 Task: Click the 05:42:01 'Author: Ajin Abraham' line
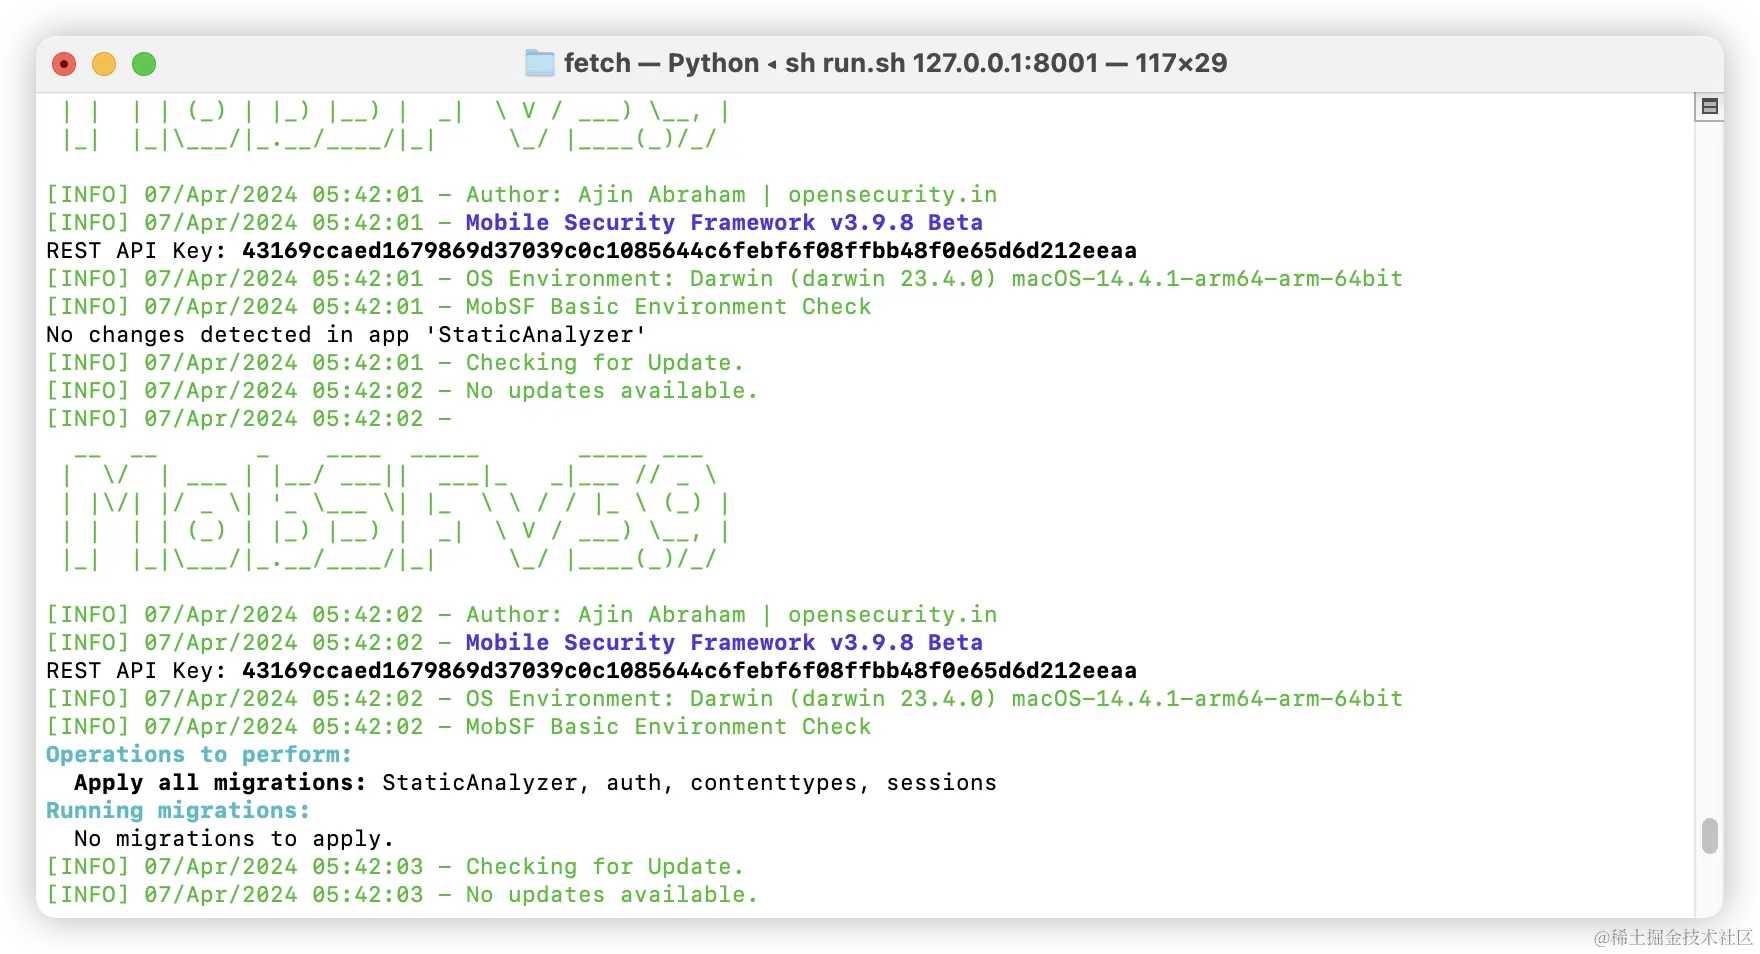click(522, 194)
